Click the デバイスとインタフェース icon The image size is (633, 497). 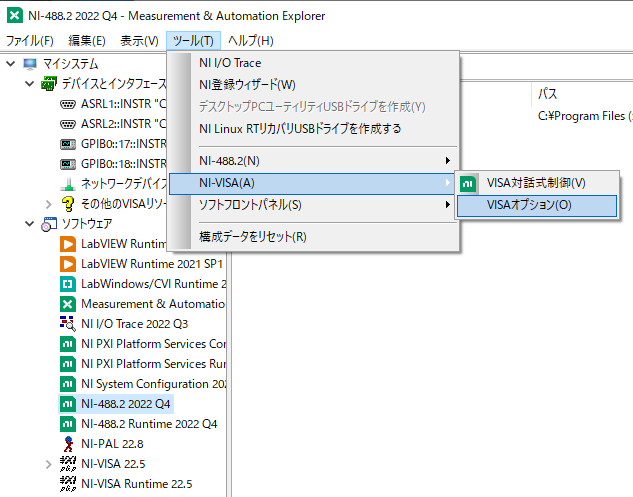[49, 84]
